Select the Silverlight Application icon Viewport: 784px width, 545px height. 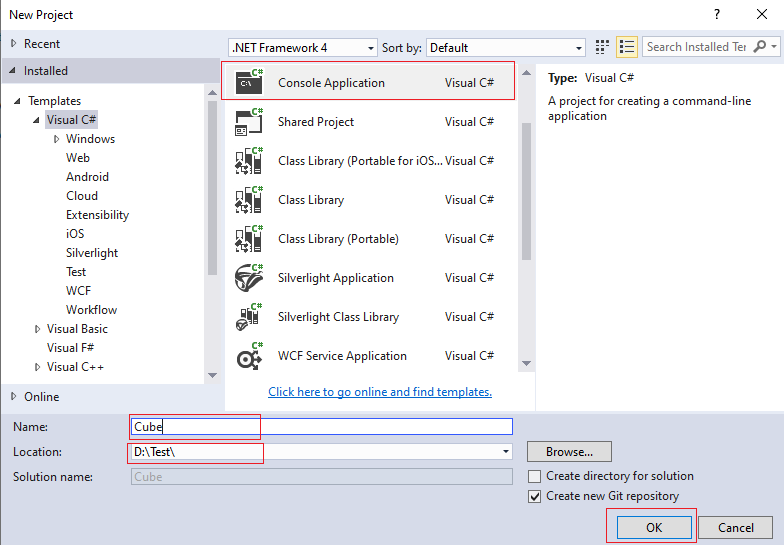tap(249, 278)
